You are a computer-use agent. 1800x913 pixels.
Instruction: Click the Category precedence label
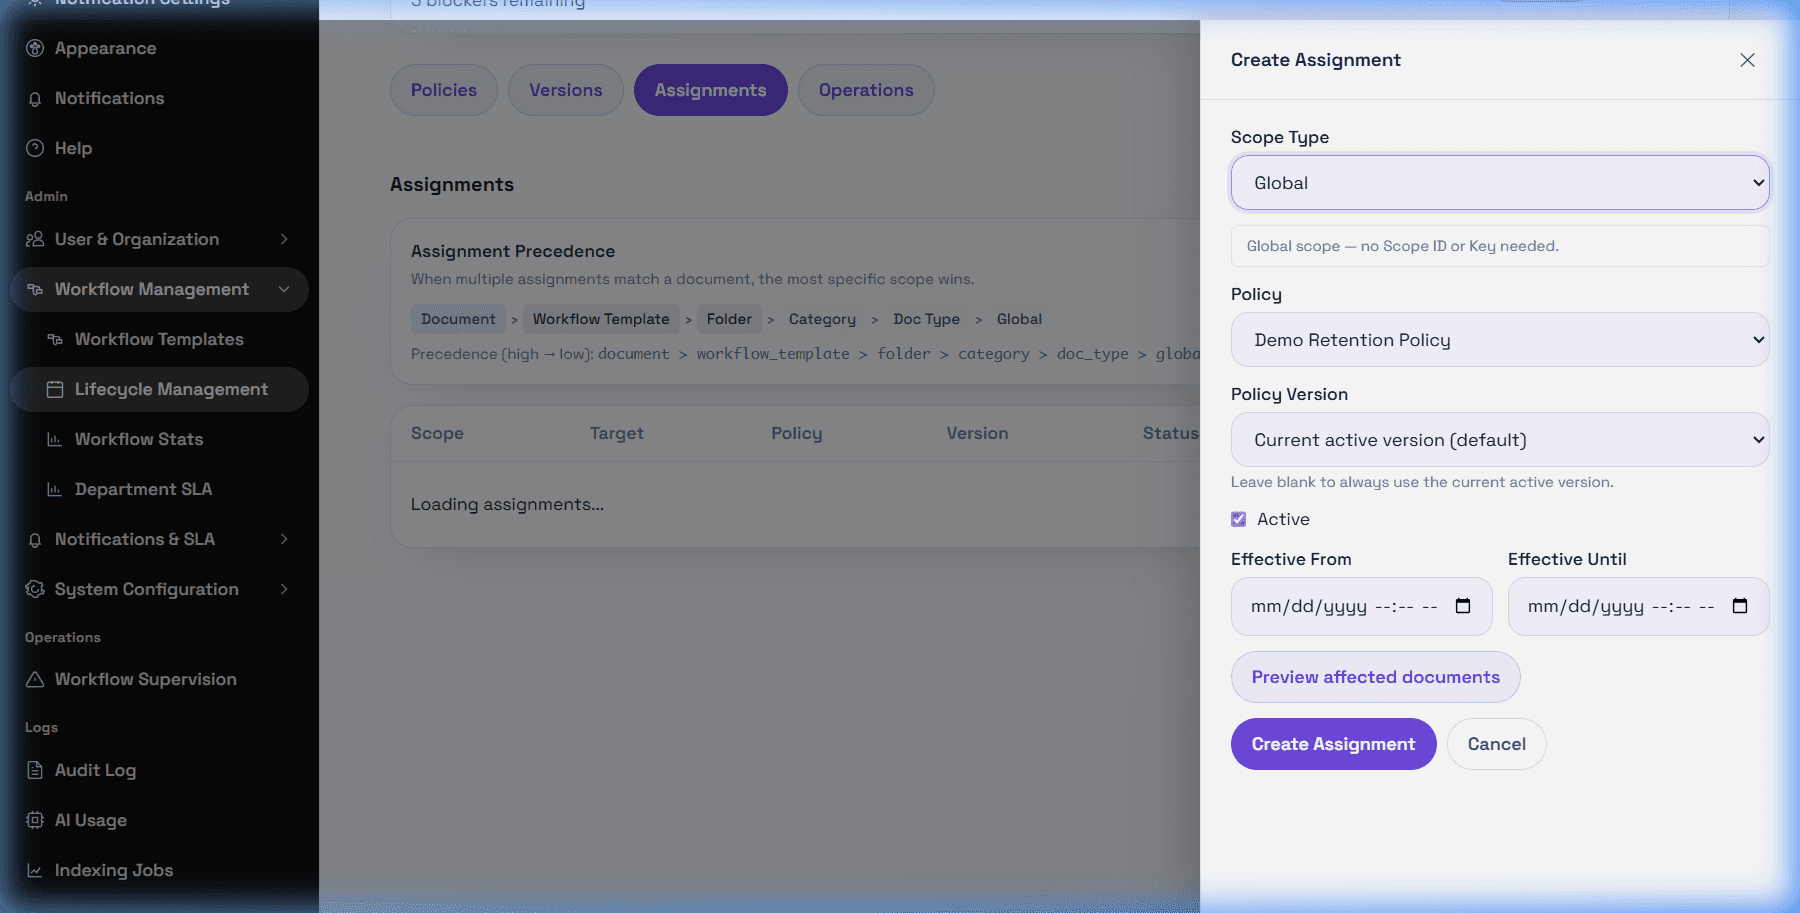pyautogui.click(x=822, y=319)
